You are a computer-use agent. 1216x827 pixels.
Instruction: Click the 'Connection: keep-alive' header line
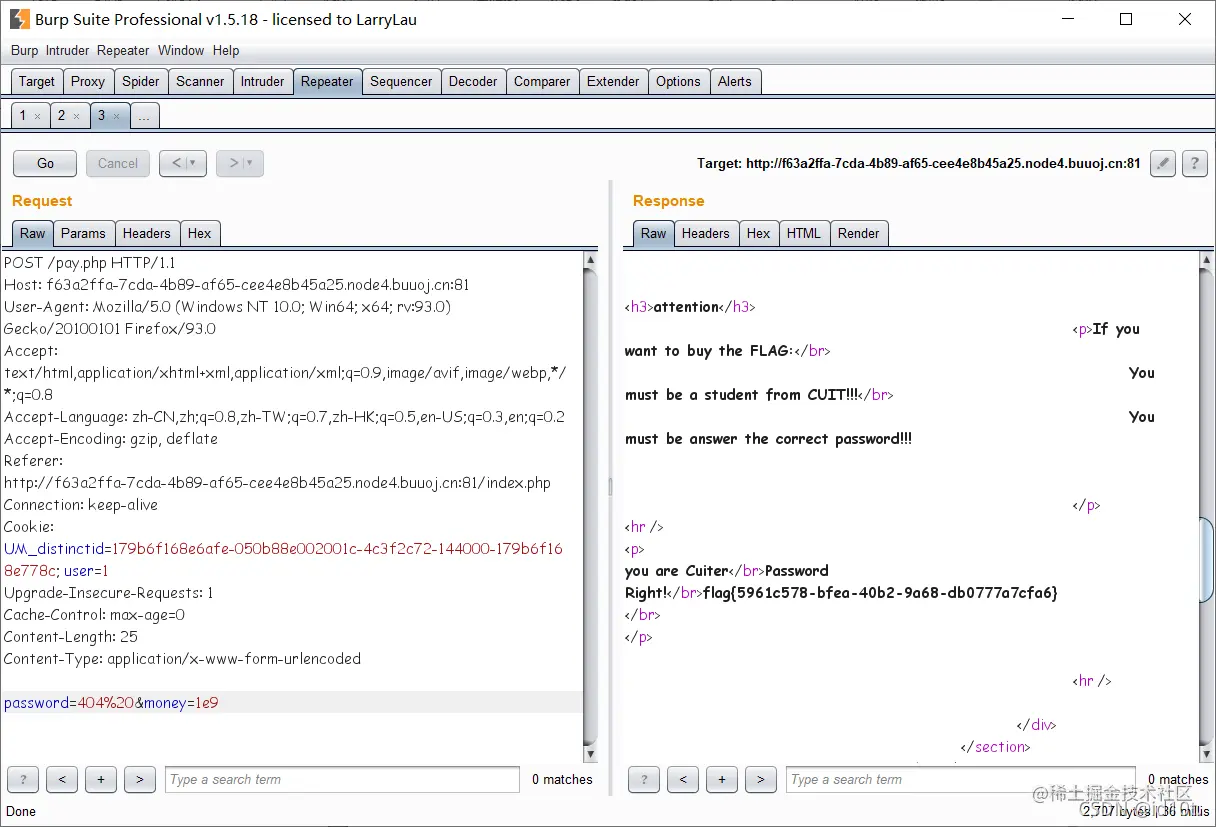pos(81,505)
